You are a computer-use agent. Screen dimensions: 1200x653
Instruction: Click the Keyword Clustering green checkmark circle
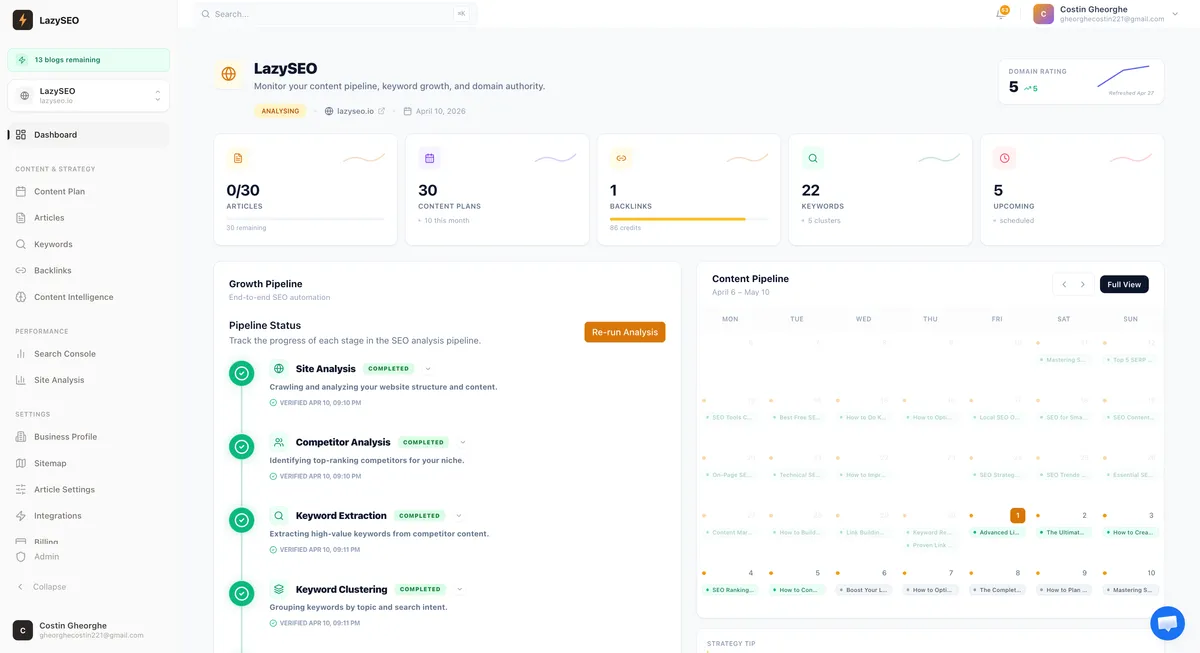point(241,594)
